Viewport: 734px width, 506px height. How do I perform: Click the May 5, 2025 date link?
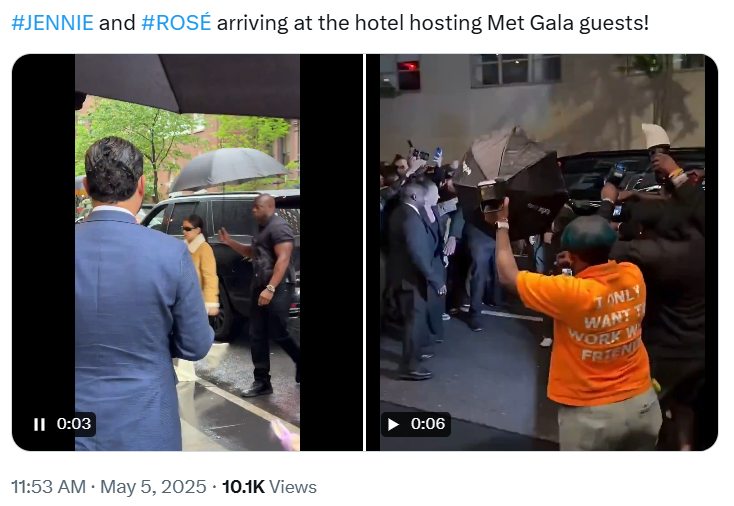(x=153, y=487)
